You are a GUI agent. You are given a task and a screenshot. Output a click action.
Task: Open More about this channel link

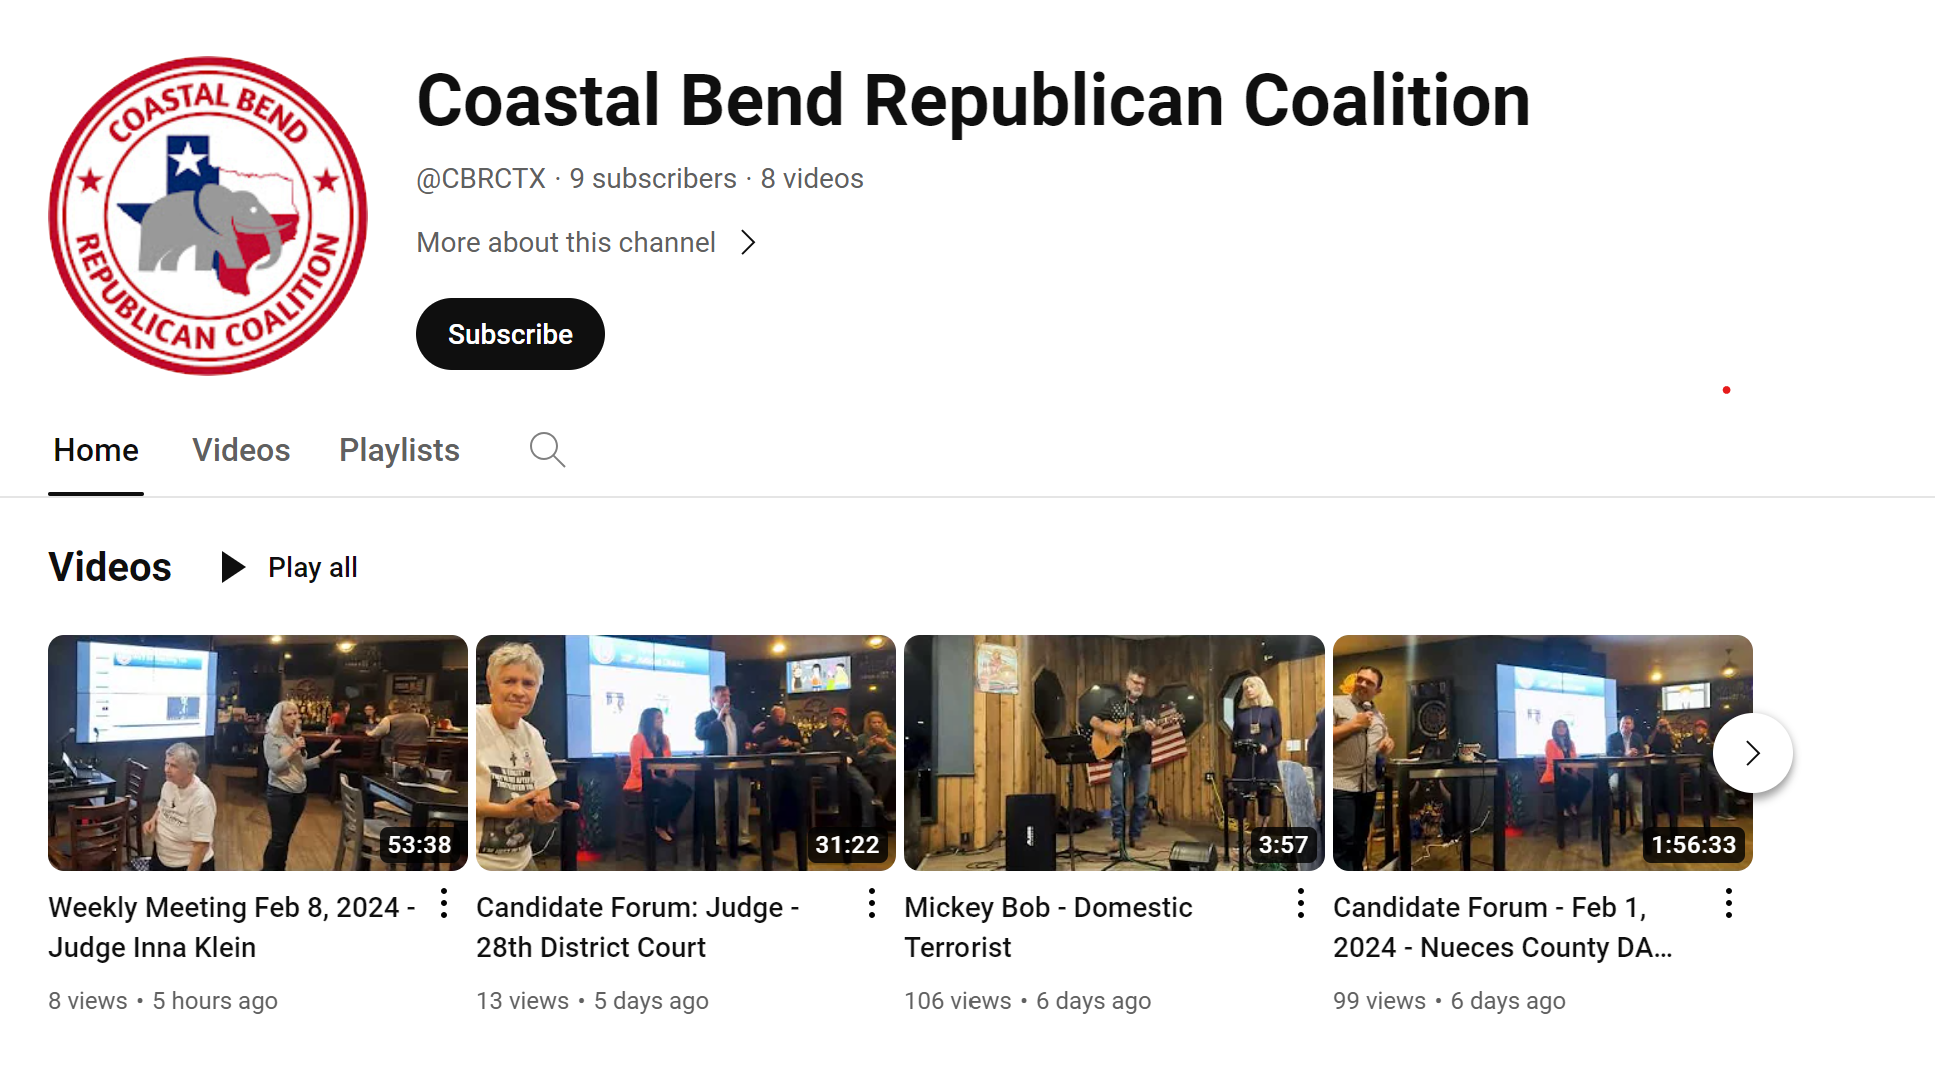pyautogui.click(x=566, y=243)
